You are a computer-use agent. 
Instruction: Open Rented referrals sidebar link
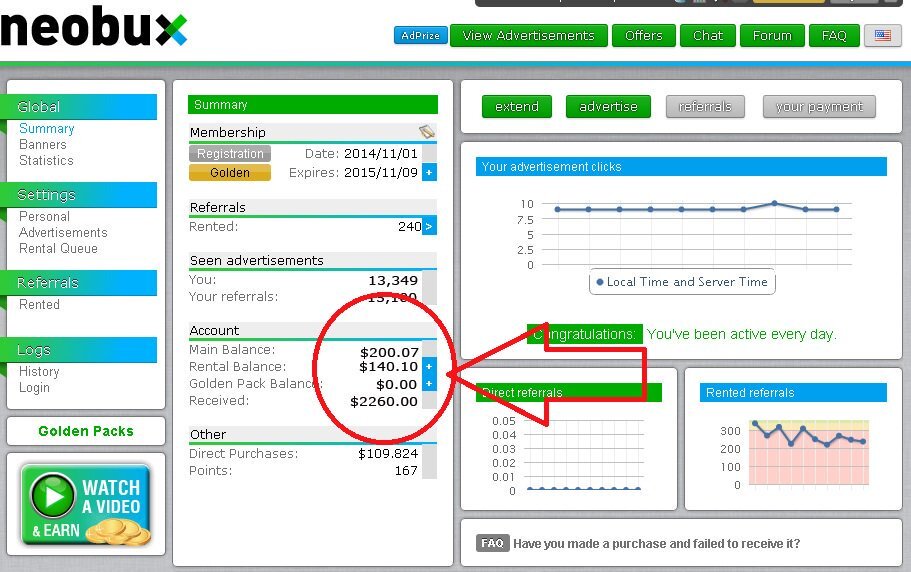pyautogui.click(x=39, y=304)
